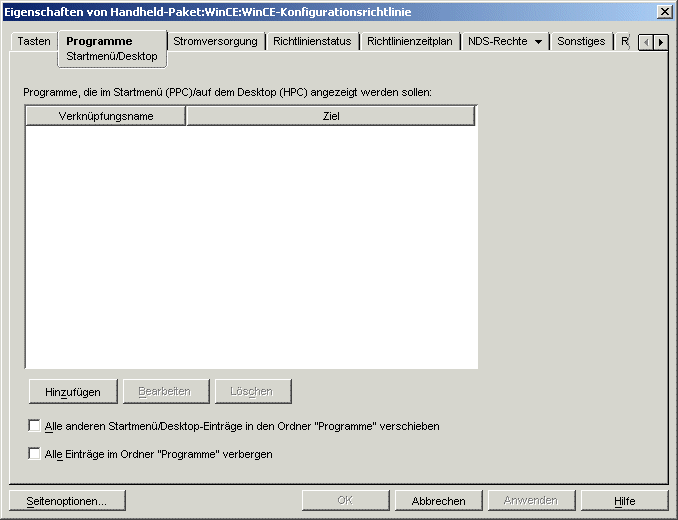Select the Programme Startmenü/Desktop tab
Viewport: 678px width, 520px height.
click(x=112, y=48)
